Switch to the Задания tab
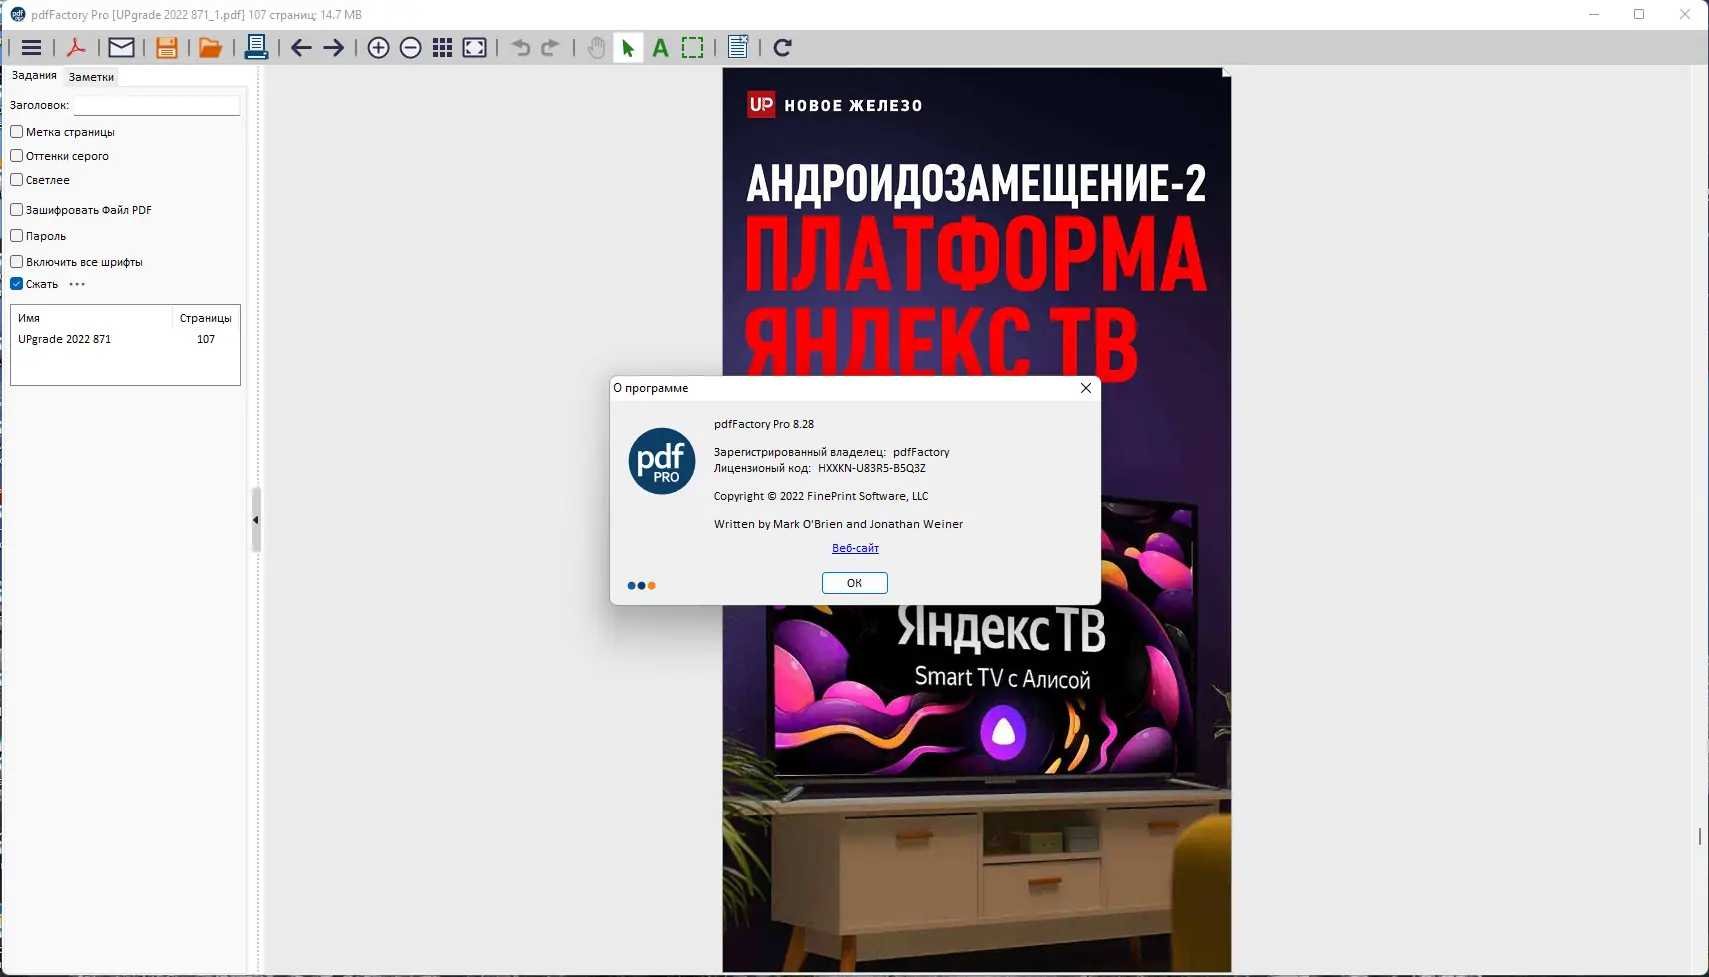The height and width of the screenshot is (977, 1709). tap(33, 74)
